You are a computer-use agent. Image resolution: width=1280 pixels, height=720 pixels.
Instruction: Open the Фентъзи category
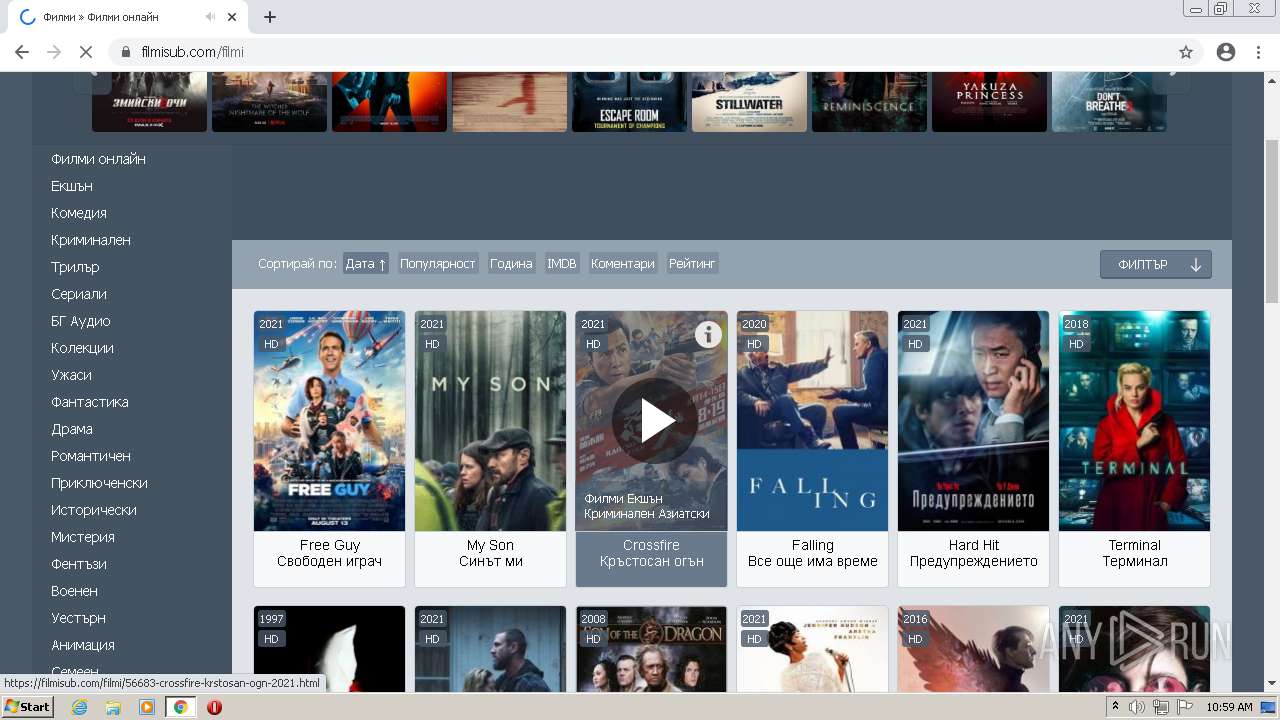(x=79, y=564)
